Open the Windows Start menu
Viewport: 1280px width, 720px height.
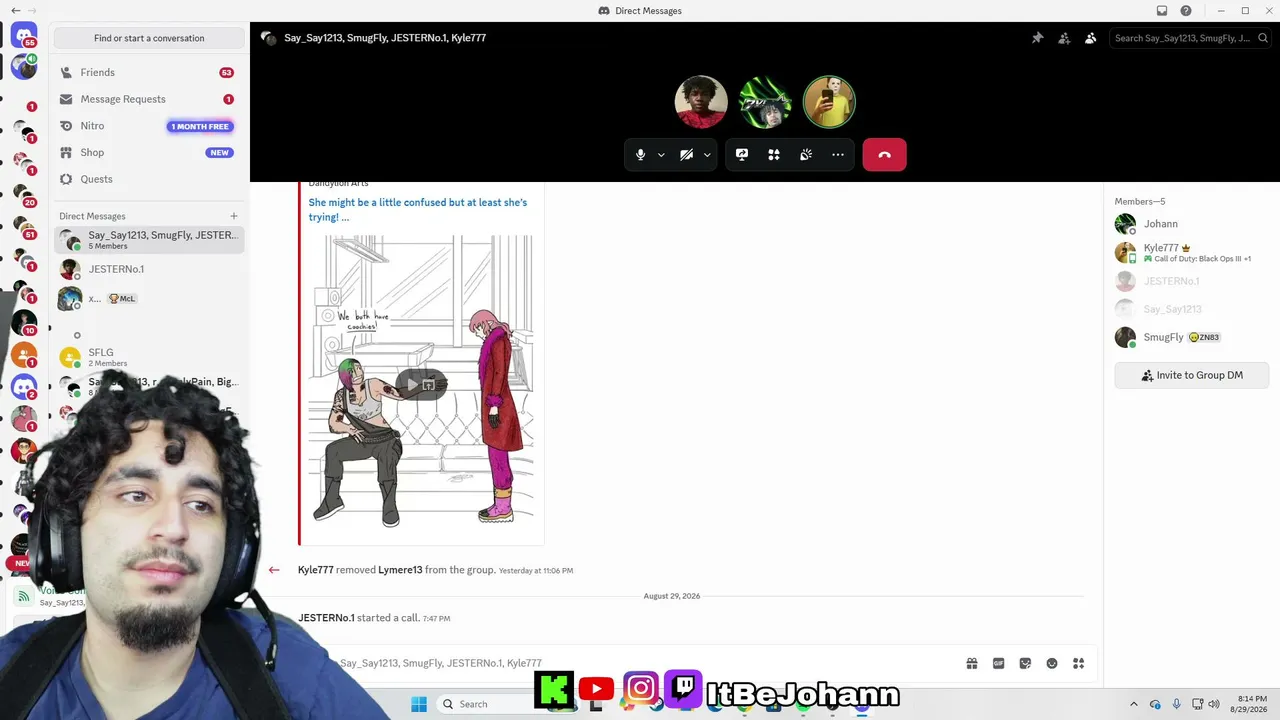[418, 703]
